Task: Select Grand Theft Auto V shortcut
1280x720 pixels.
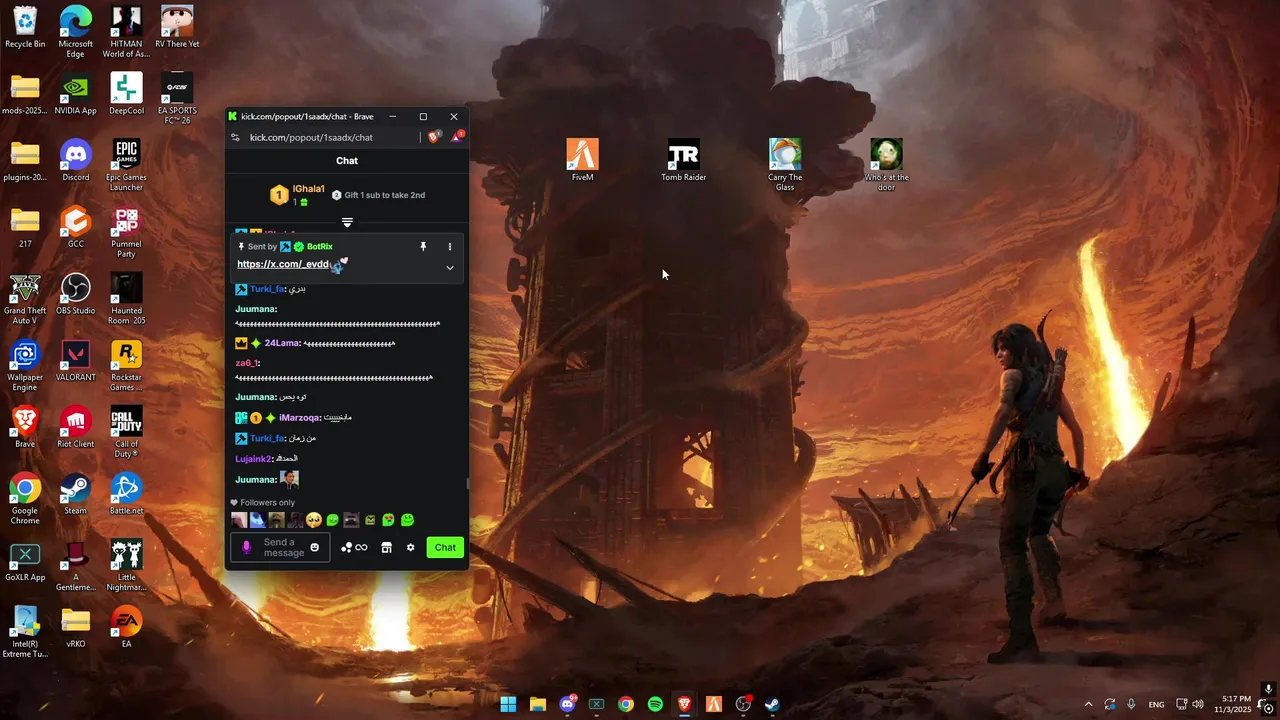Action: [x=25, y=299]
